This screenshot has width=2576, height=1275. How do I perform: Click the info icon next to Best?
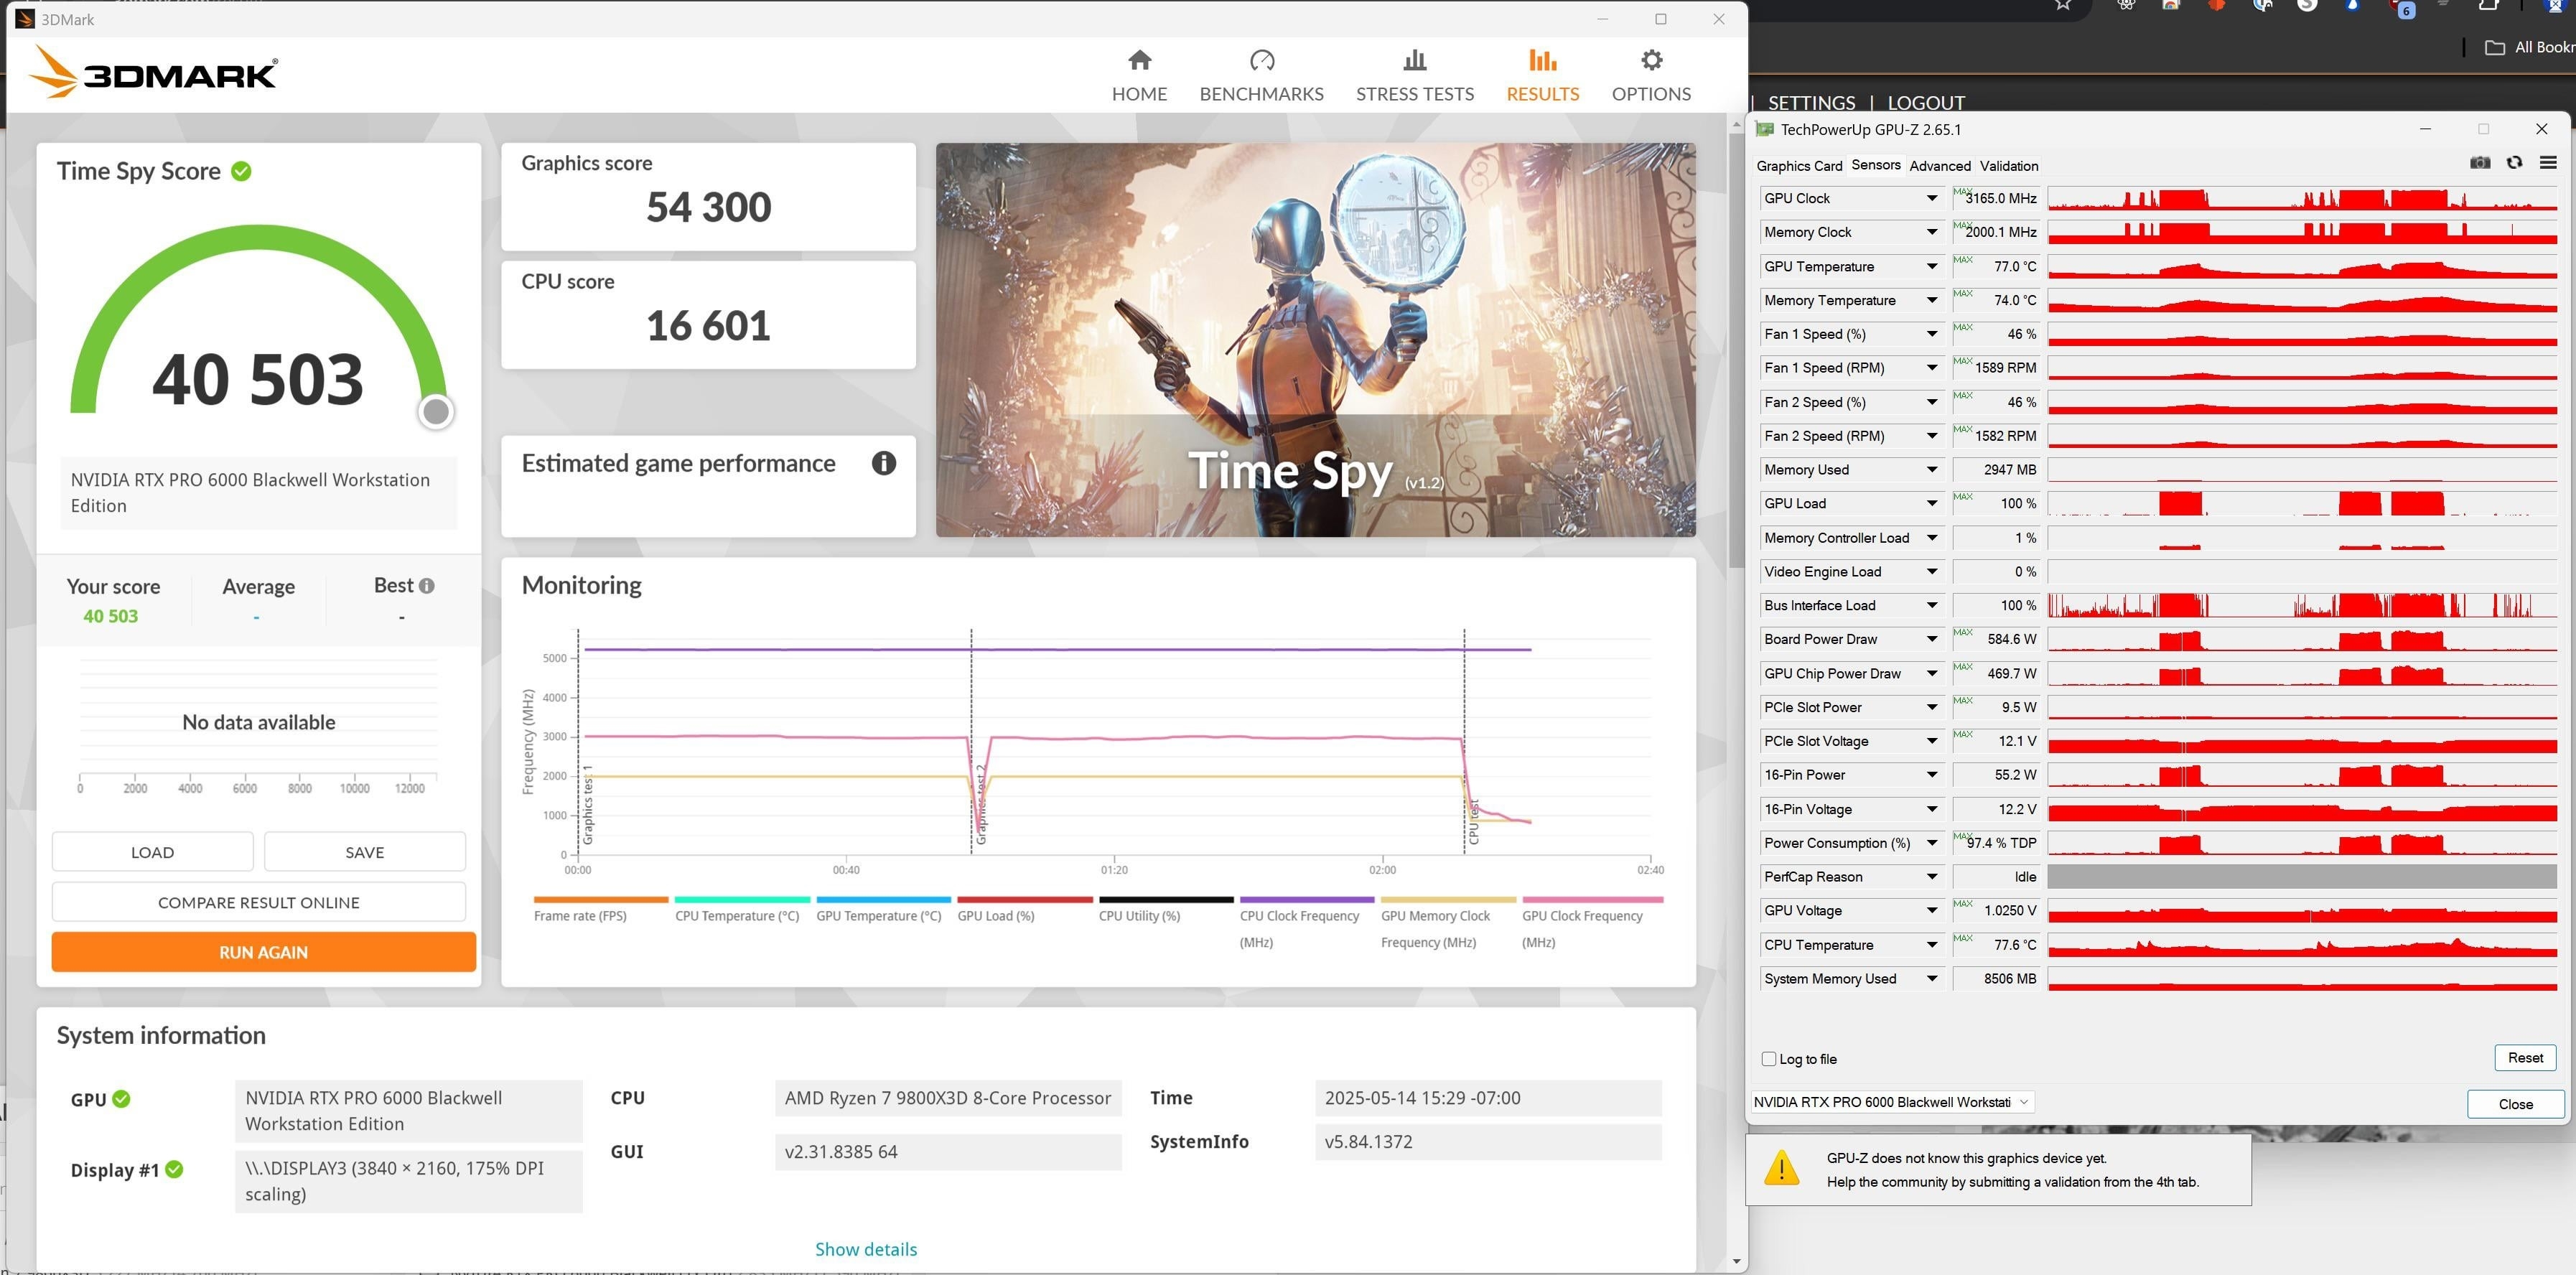pyautogui.click(x=427, y=586)
